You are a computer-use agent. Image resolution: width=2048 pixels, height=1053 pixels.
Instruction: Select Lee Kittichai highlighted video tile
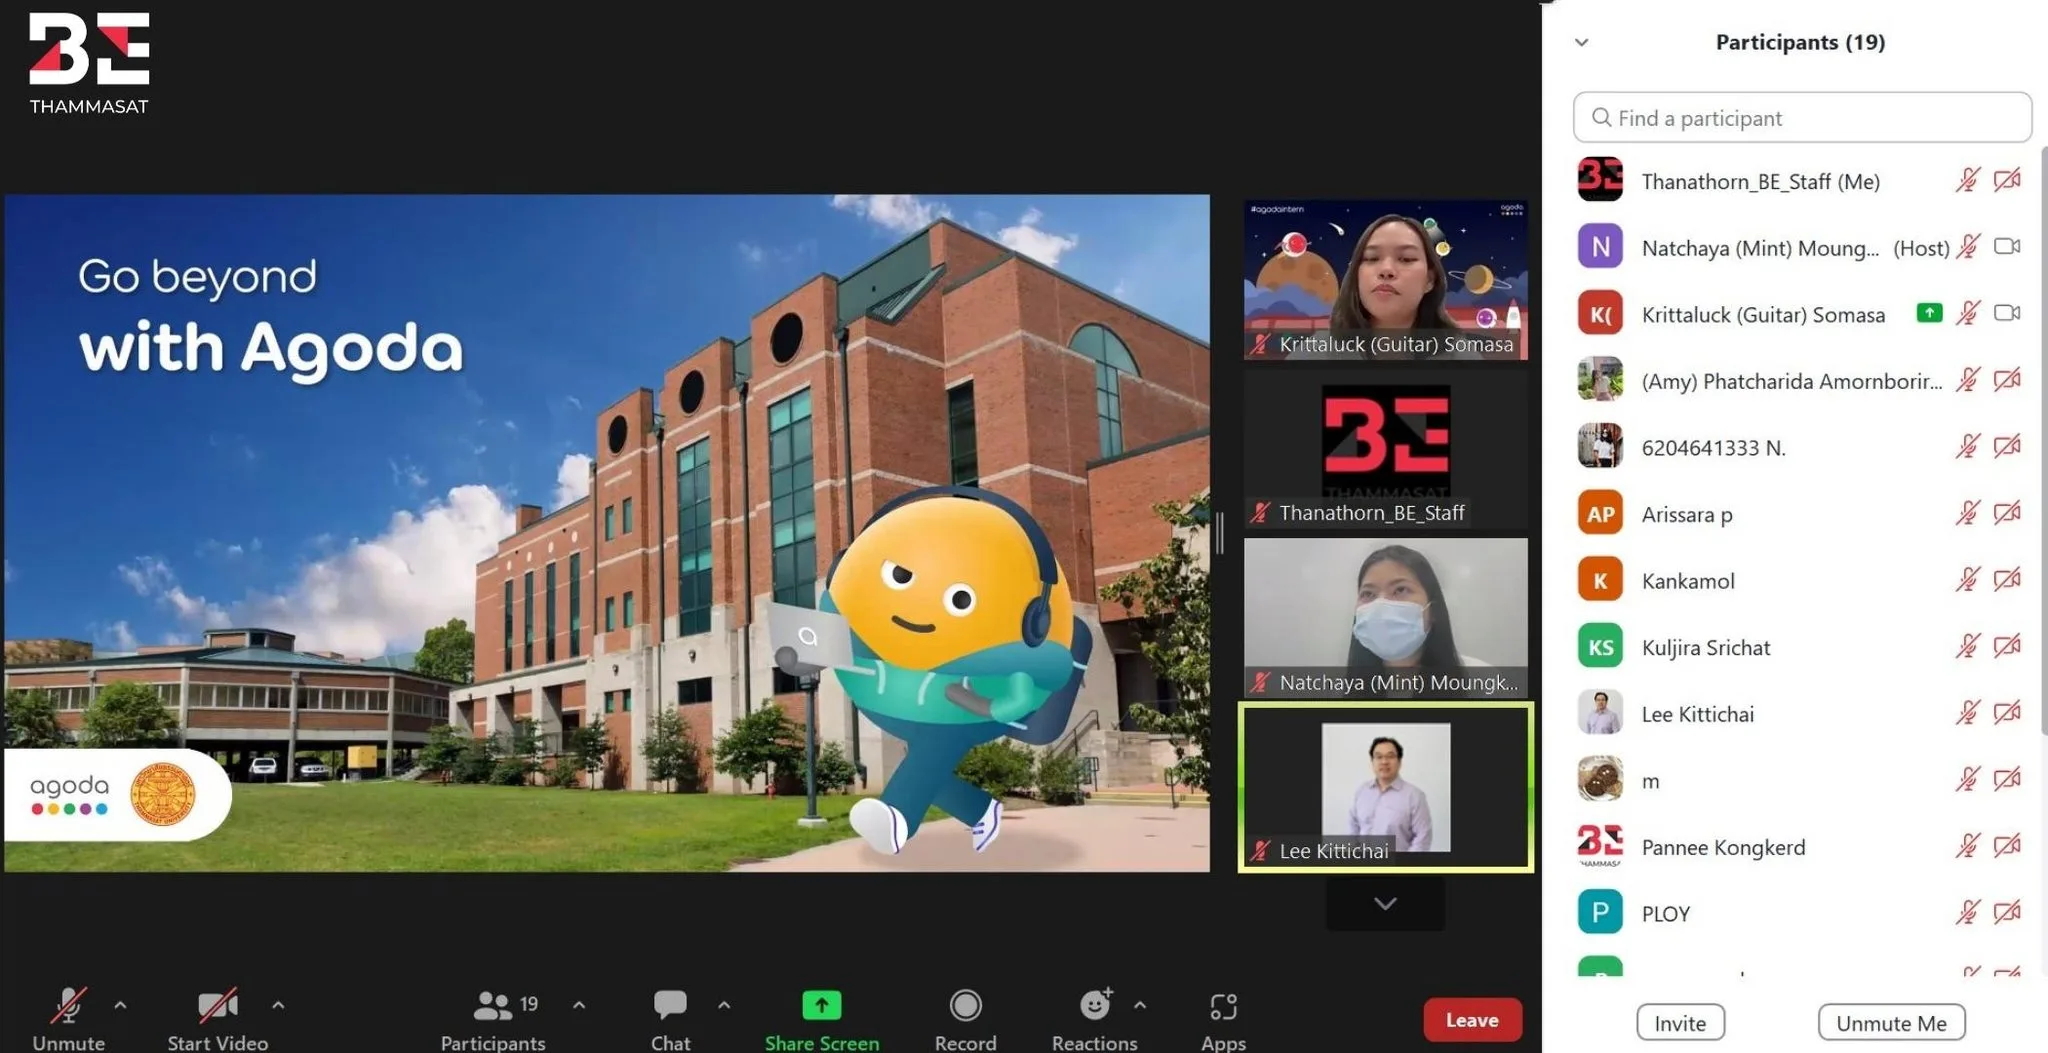pyautogui.click(x=1386, y=787)
